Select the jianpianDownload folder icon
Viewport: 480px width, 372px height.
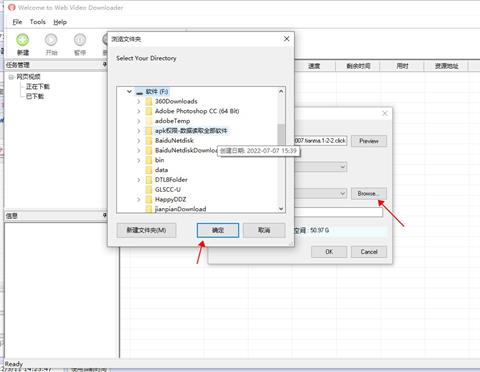[149, 209]
